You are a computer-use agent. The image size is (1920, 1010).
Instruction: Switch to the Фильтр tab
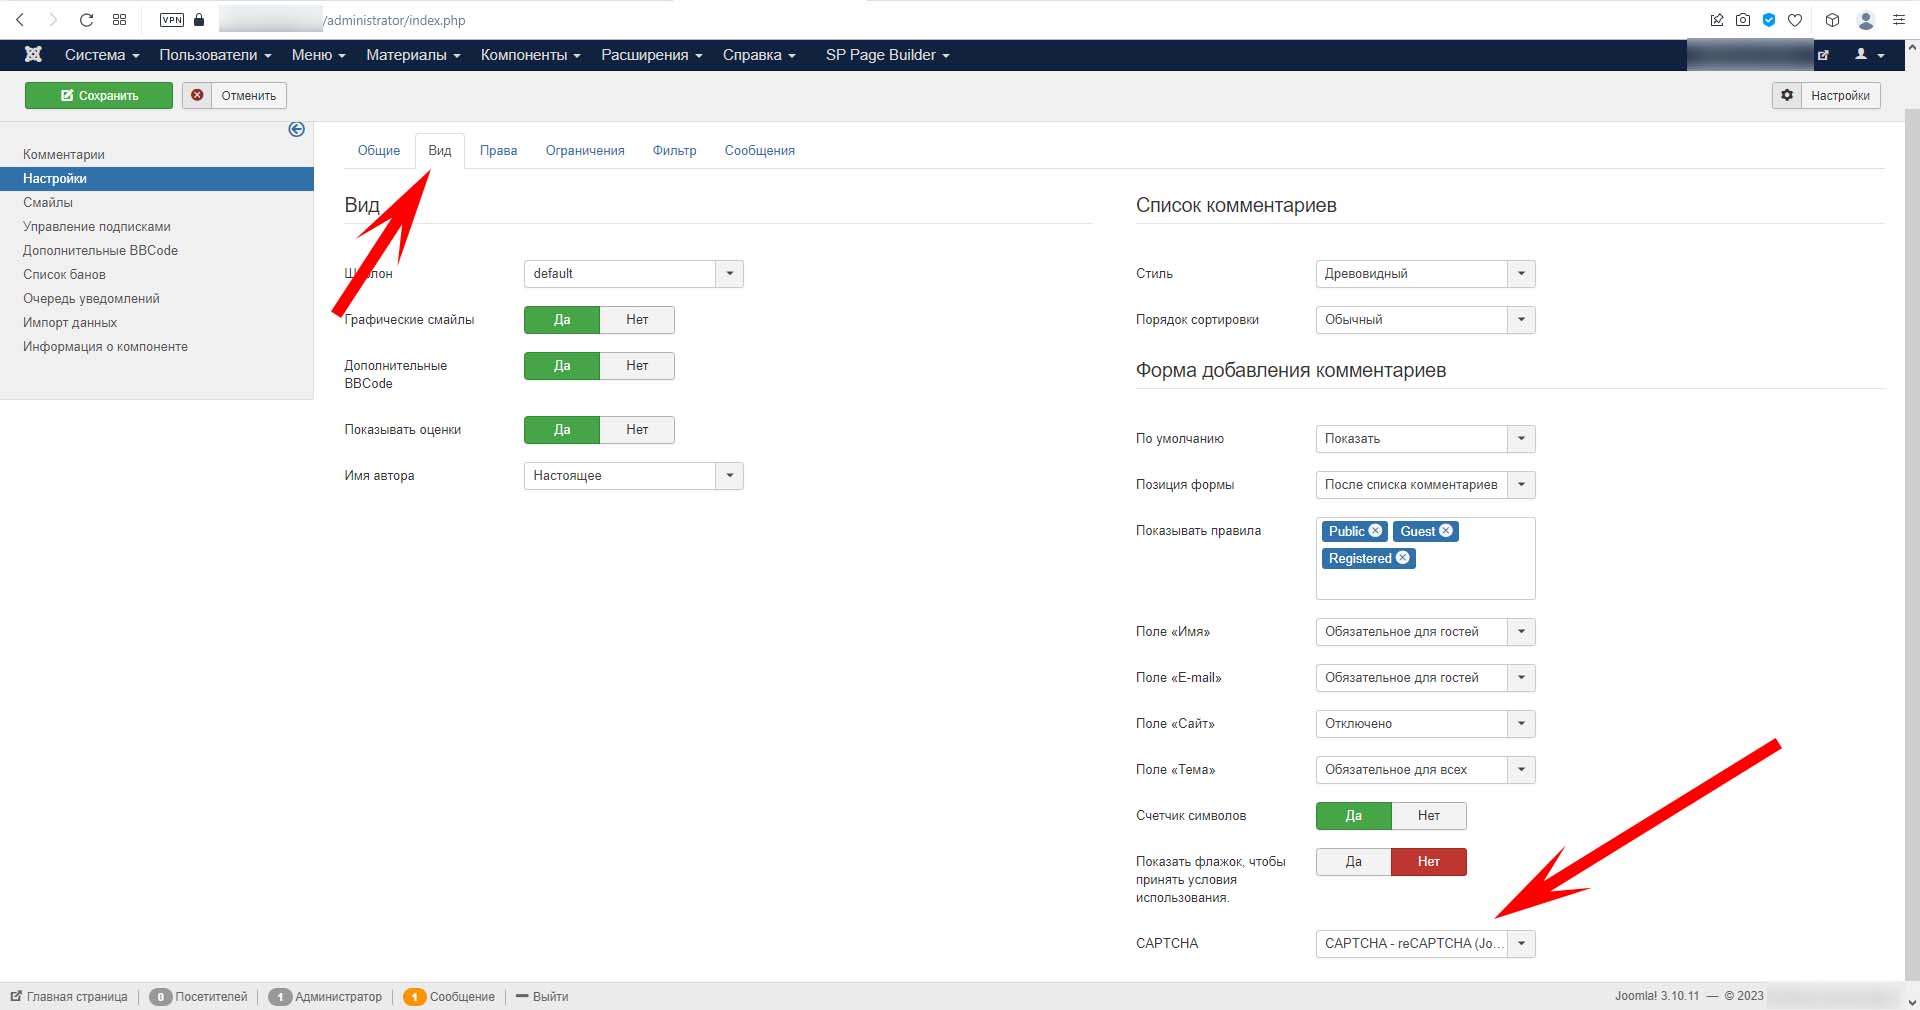pos(674,151)
